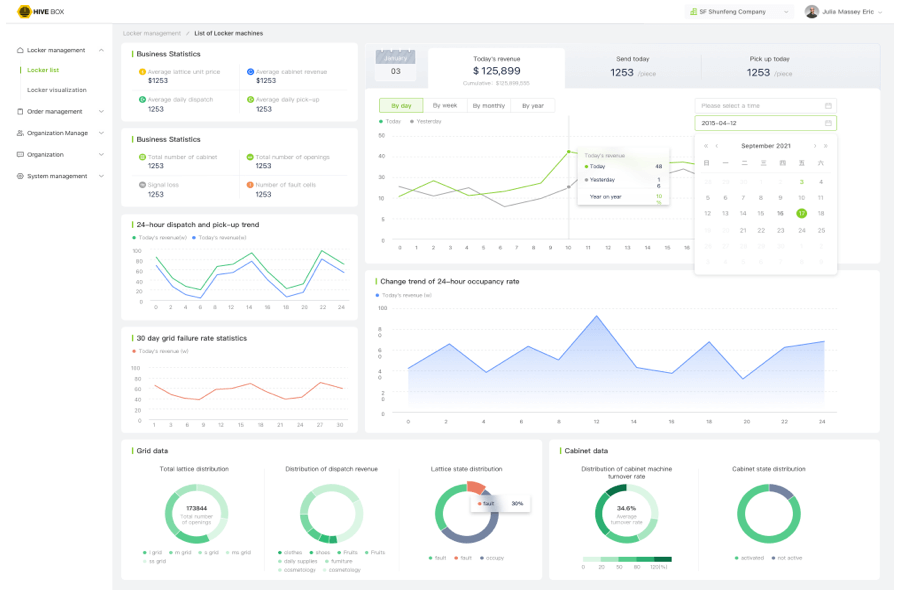Click next month arrow in calendar header
This screenshot has width=900, height=592.
coord(815,146)
